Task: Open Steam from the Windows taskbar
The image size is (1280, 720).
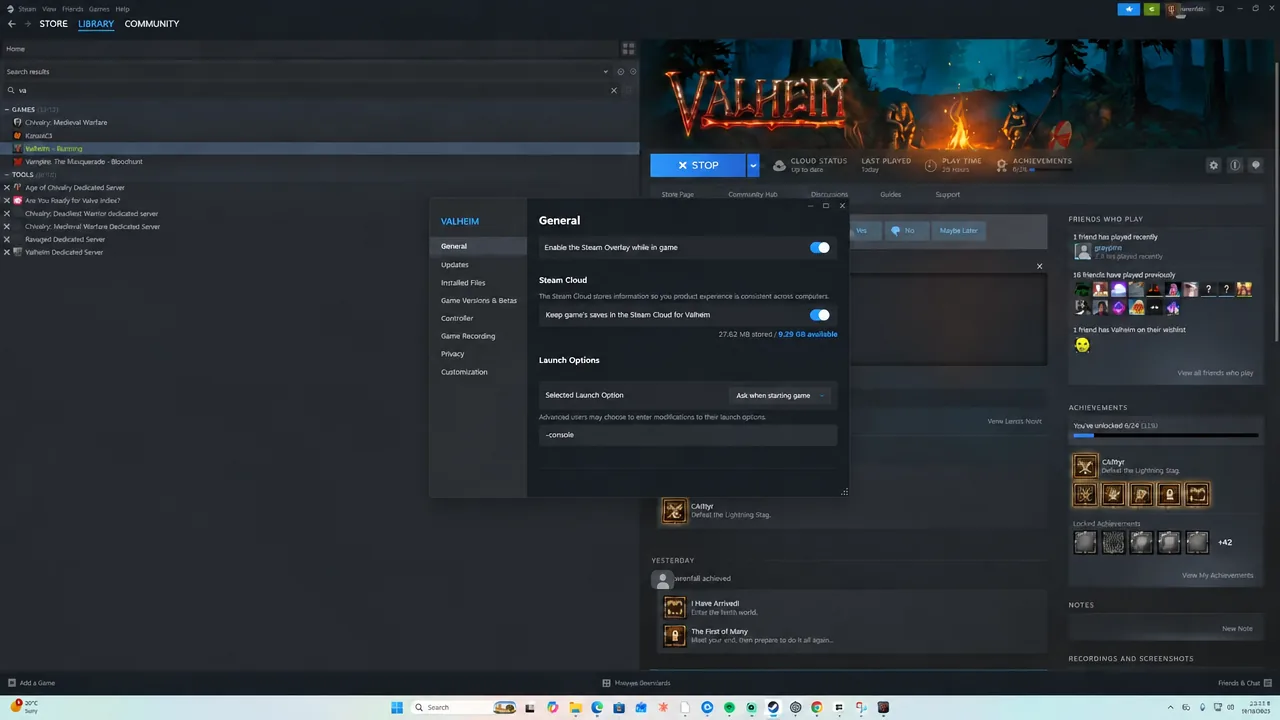Action: (773, 707)
